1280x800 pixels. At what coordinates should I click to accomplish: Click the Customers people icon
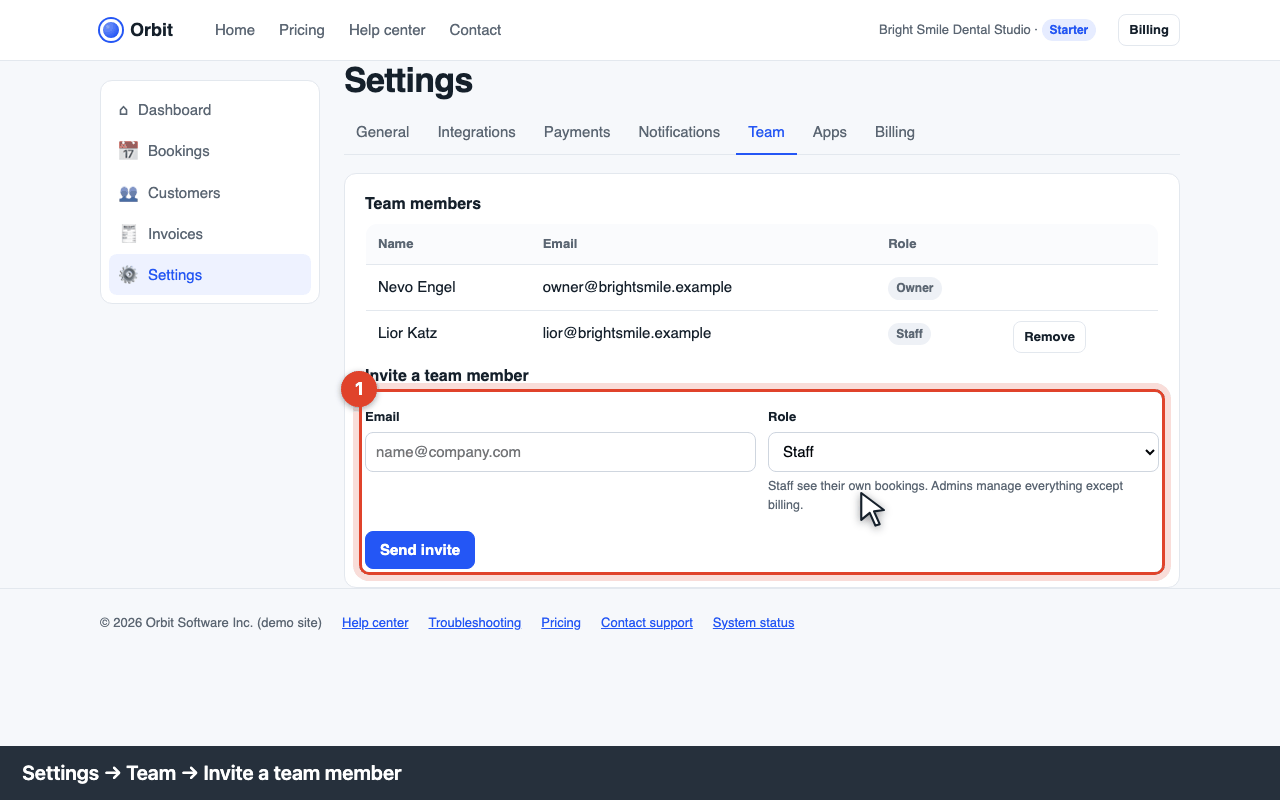(128, 193)
